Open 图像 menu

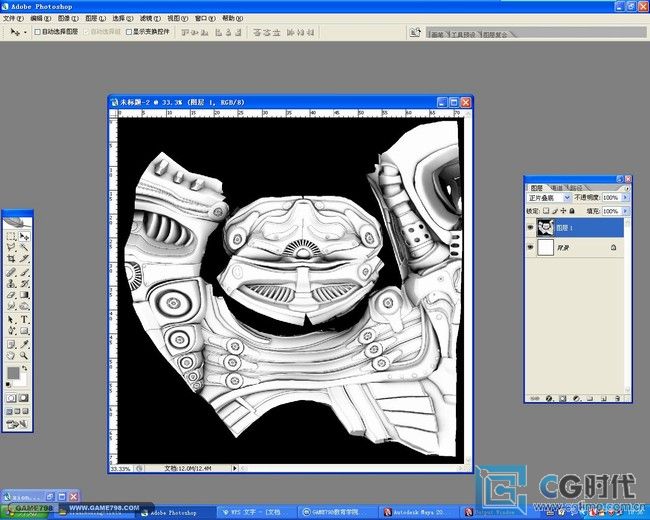click(68, 18)
